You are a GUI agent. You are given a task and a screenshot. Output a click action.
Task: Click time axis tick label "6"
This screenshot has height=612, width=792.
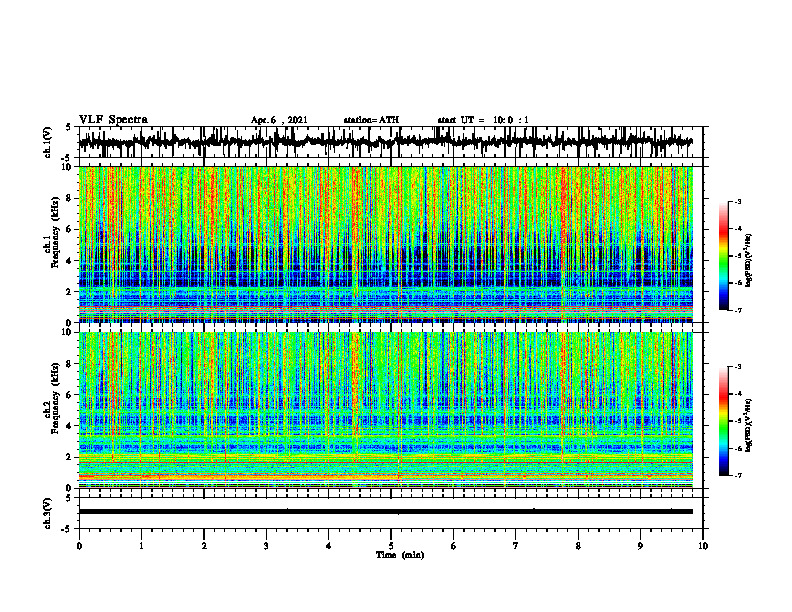[x=454, y=546]
